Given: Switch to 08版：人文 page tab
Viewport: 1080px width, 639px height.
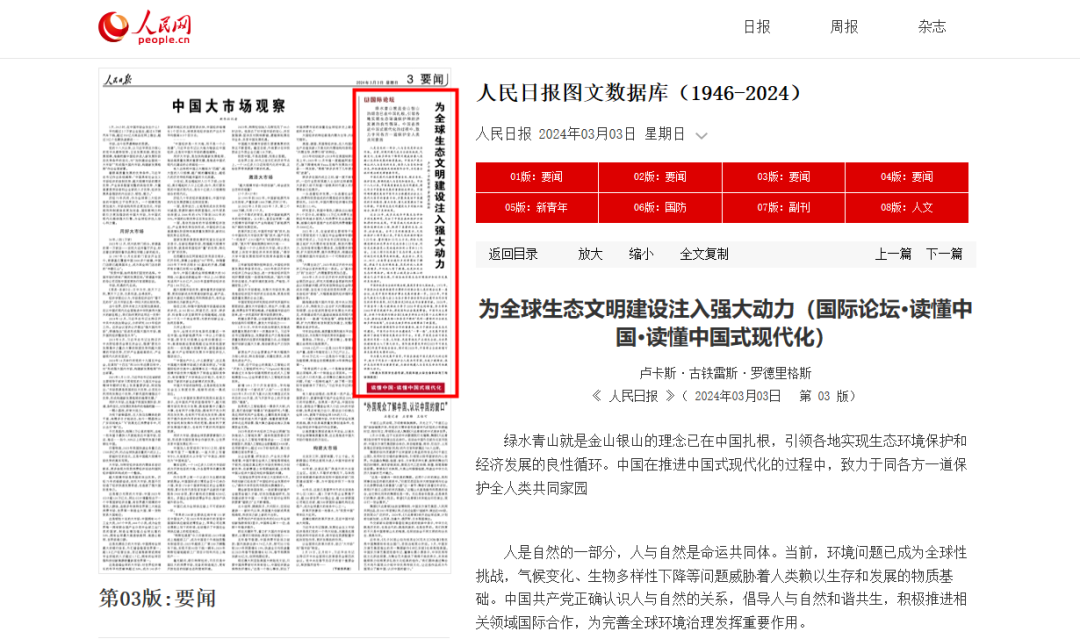Looking at the screenshot, I should pyautogui.click(x=906, y=207).
